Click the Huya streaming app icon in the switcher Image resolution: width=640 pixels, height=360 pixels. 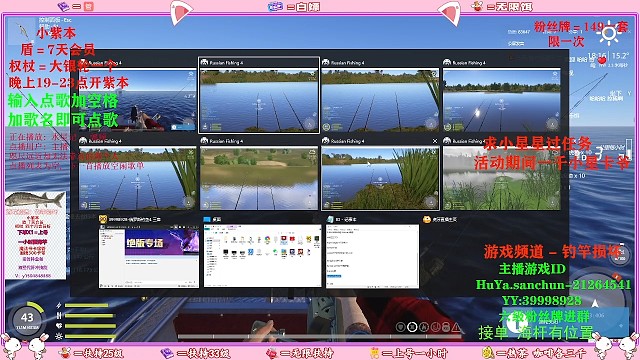[x=103, y=219]
